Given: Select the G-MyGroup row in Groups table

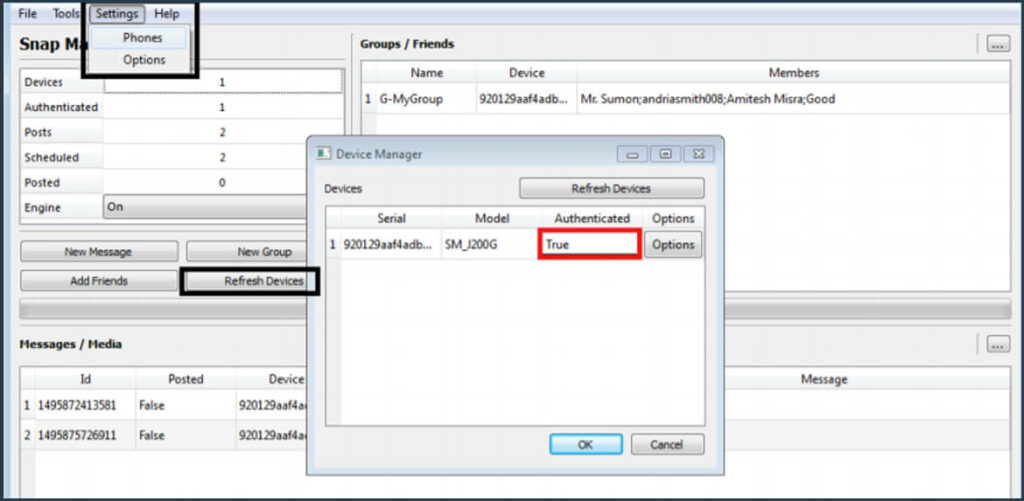Looking at the screenshot, I should click(410, 99).
